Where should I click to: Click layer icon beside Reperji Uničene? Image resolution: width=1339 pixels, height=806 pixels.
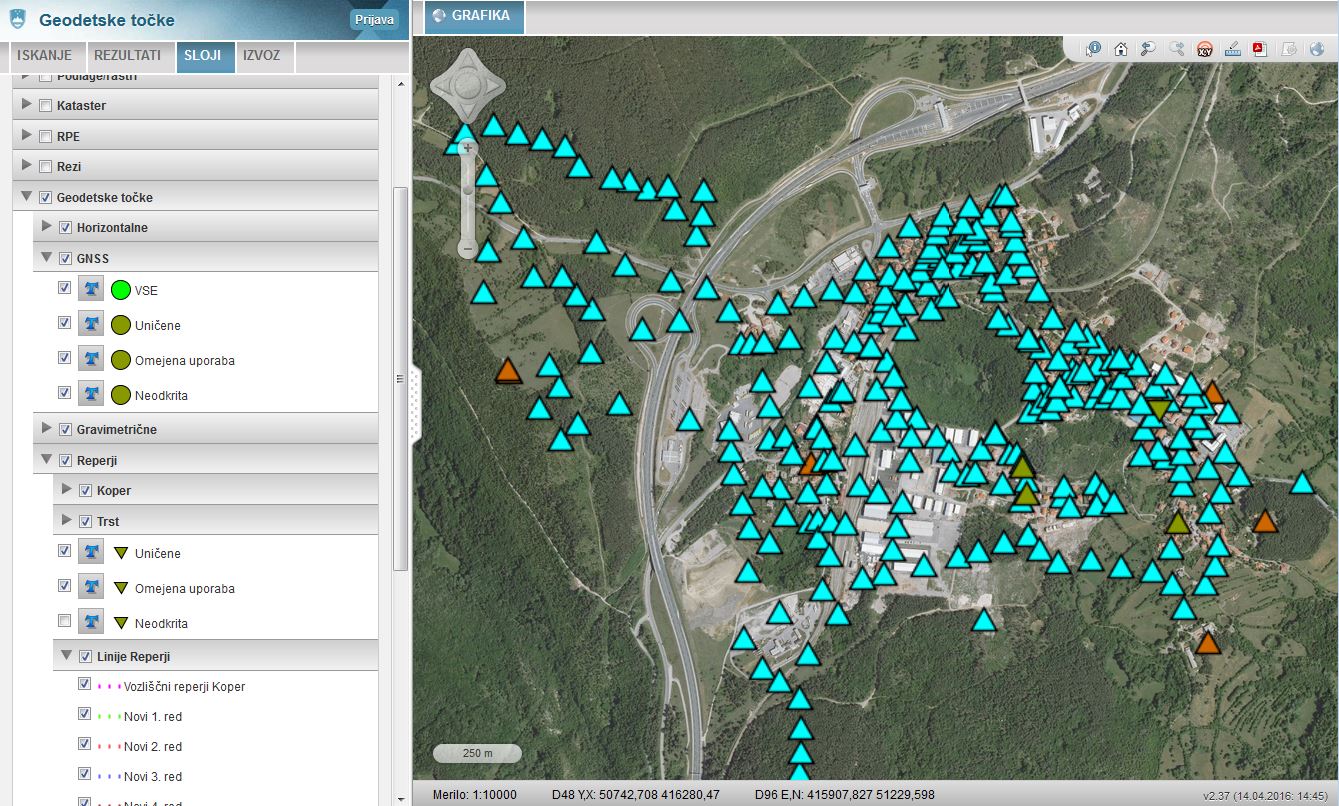tap(91, 553)
